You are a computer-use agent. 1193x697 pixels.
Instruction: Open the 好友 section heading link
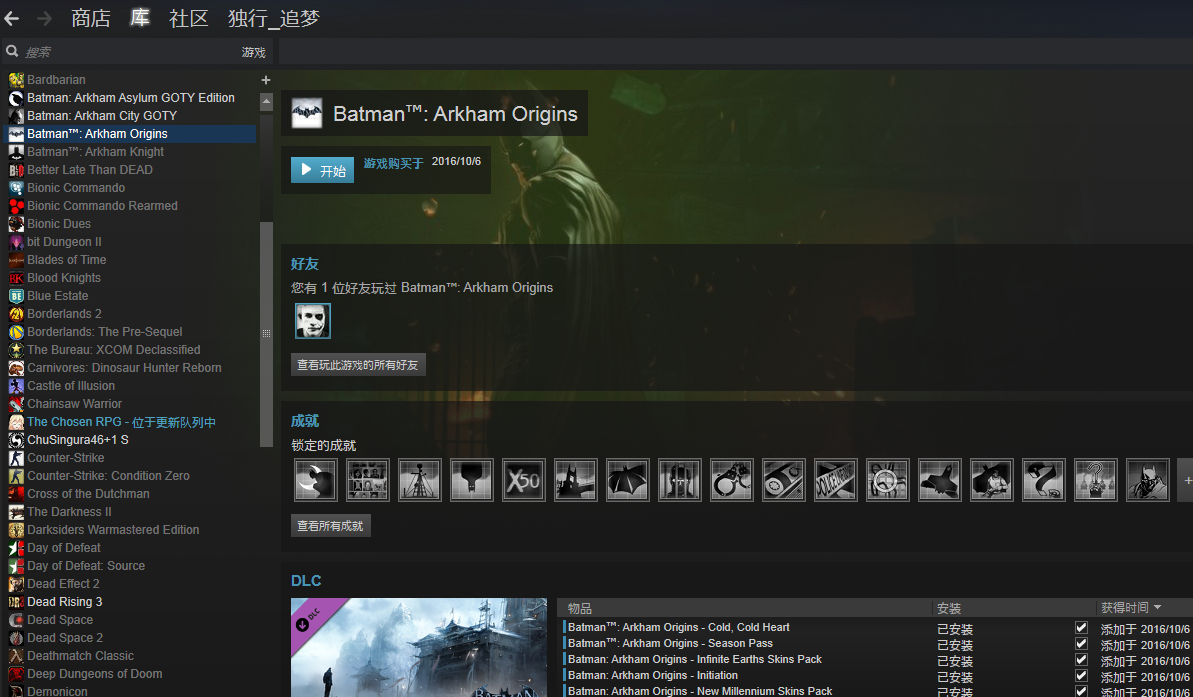point(304,264)
